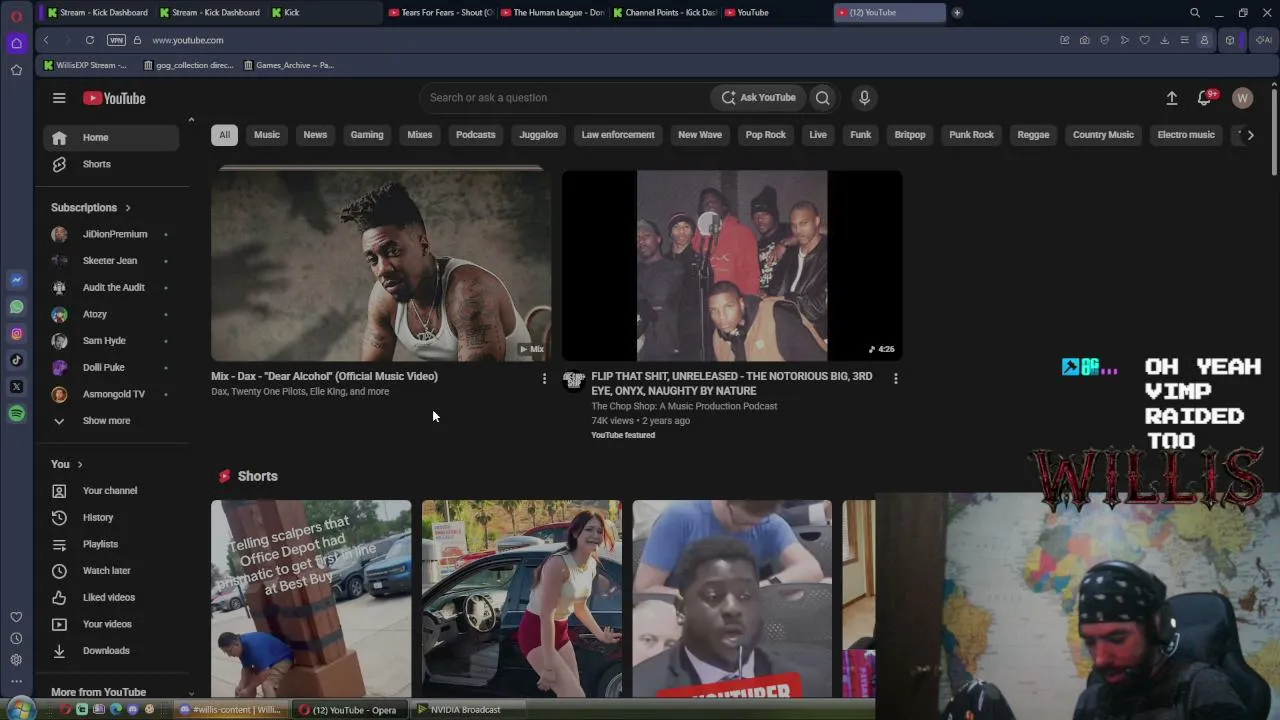Click the YouTube search input field
The width and height of the screenshot is (1280, 720).
click(x=565, y=98)
